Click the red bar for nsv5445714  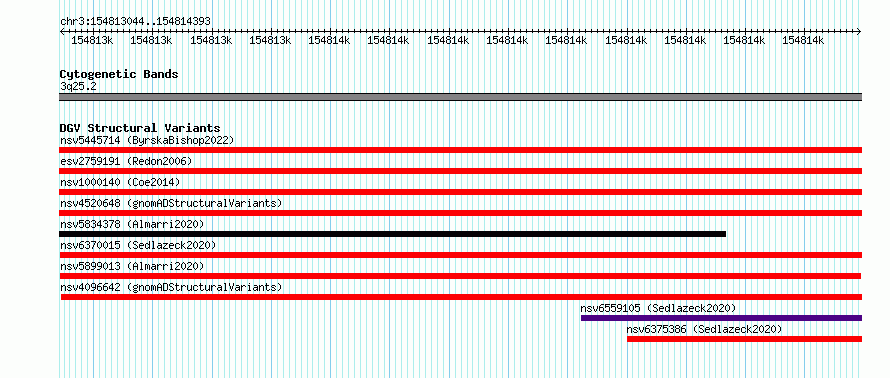coord(460,150)
